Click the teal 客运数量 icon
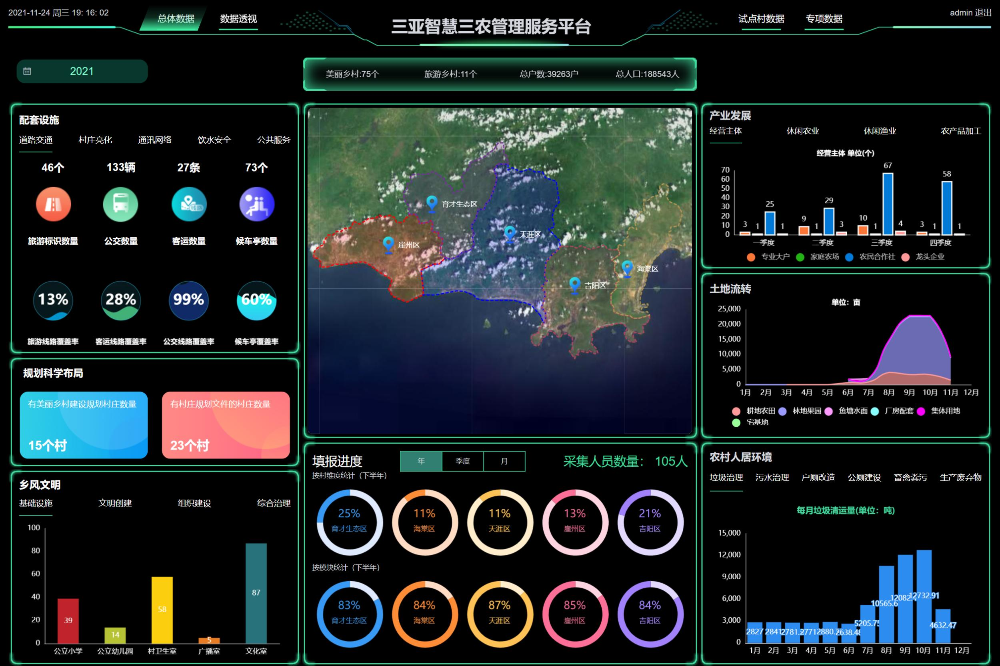 pyautogui.click(x=189, y=204)
